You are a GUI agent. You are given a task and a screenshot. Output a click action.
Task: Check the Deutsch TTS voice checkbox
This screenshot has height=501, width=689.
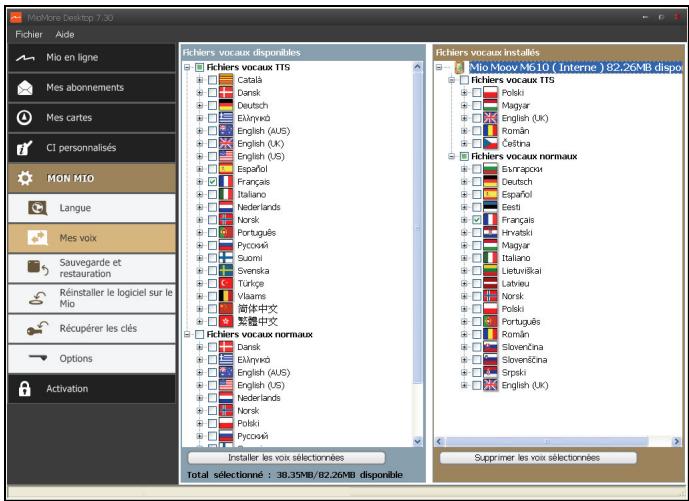(213, 105)
